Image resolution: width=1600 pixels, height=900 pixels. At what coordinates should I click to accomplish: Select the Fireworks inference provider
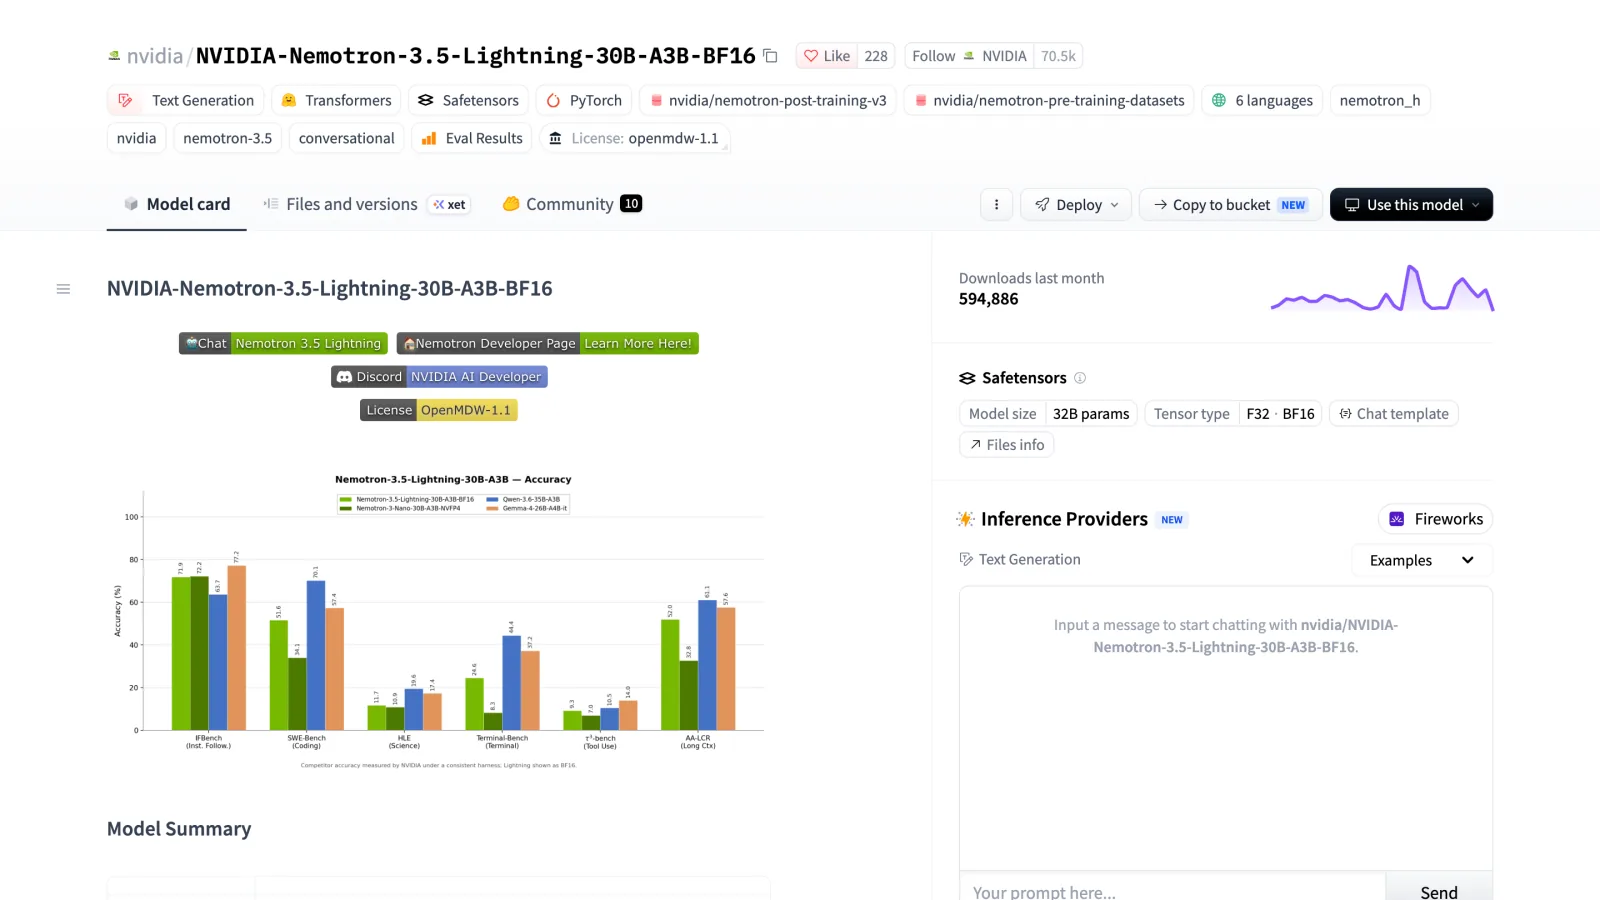(x=1435, y=519)
